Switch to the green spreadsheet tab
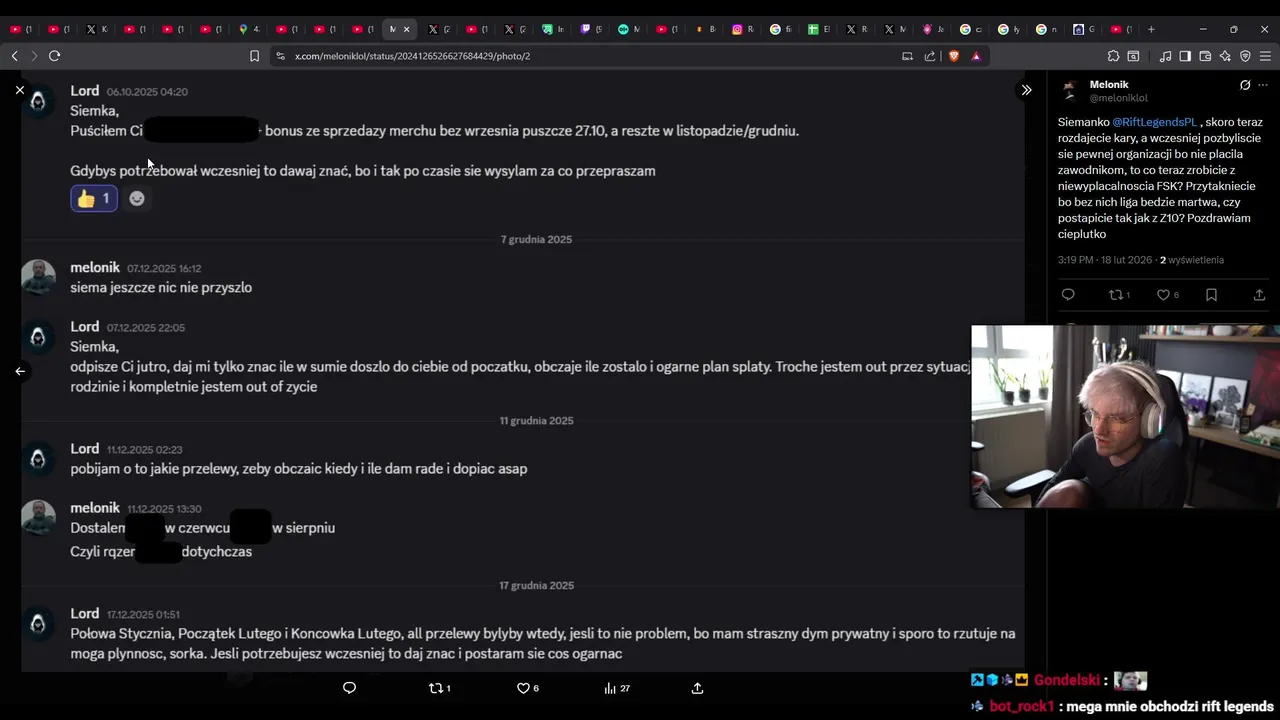 point(819,29)
